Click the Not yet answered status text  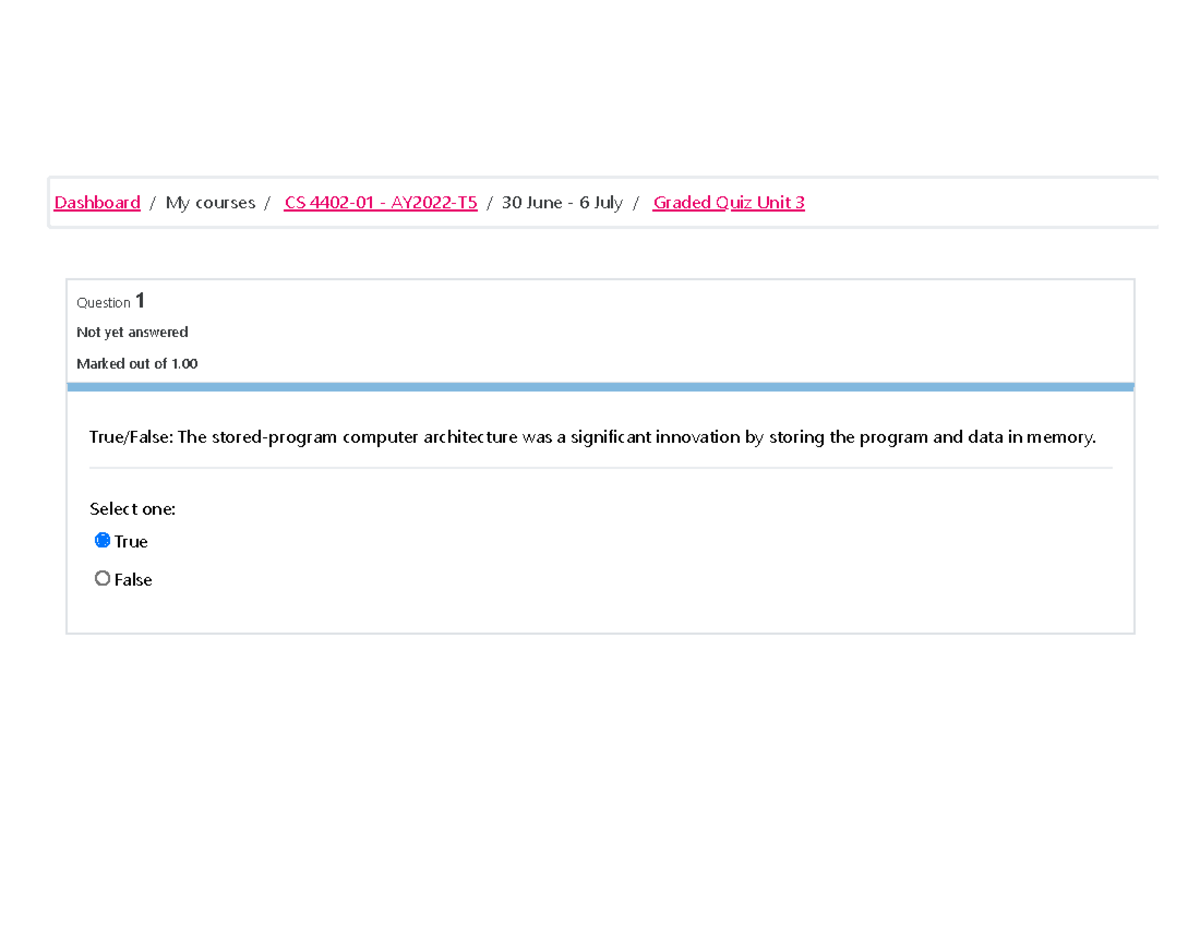(132, 332)
